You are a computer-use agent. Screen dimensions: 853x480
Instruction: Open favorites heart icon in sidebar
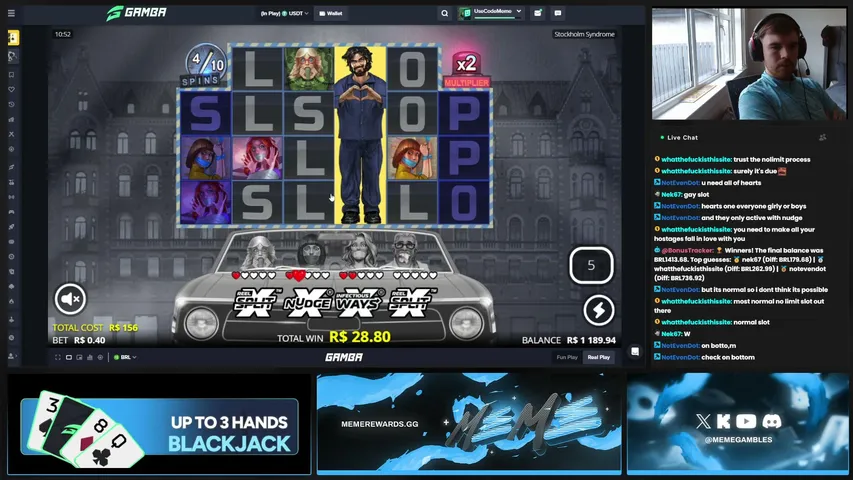point(11,89)
